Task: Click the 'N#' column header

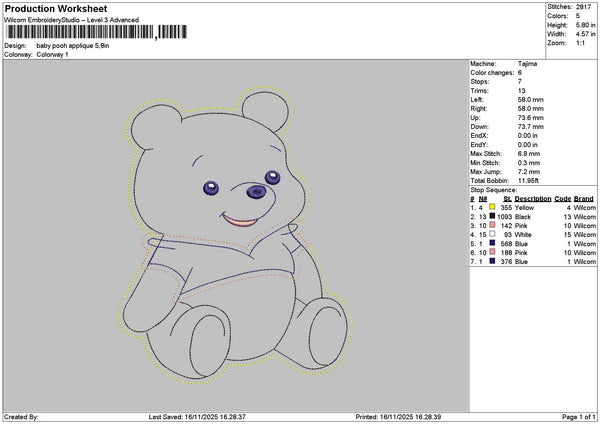Action: tap(483, 199)
